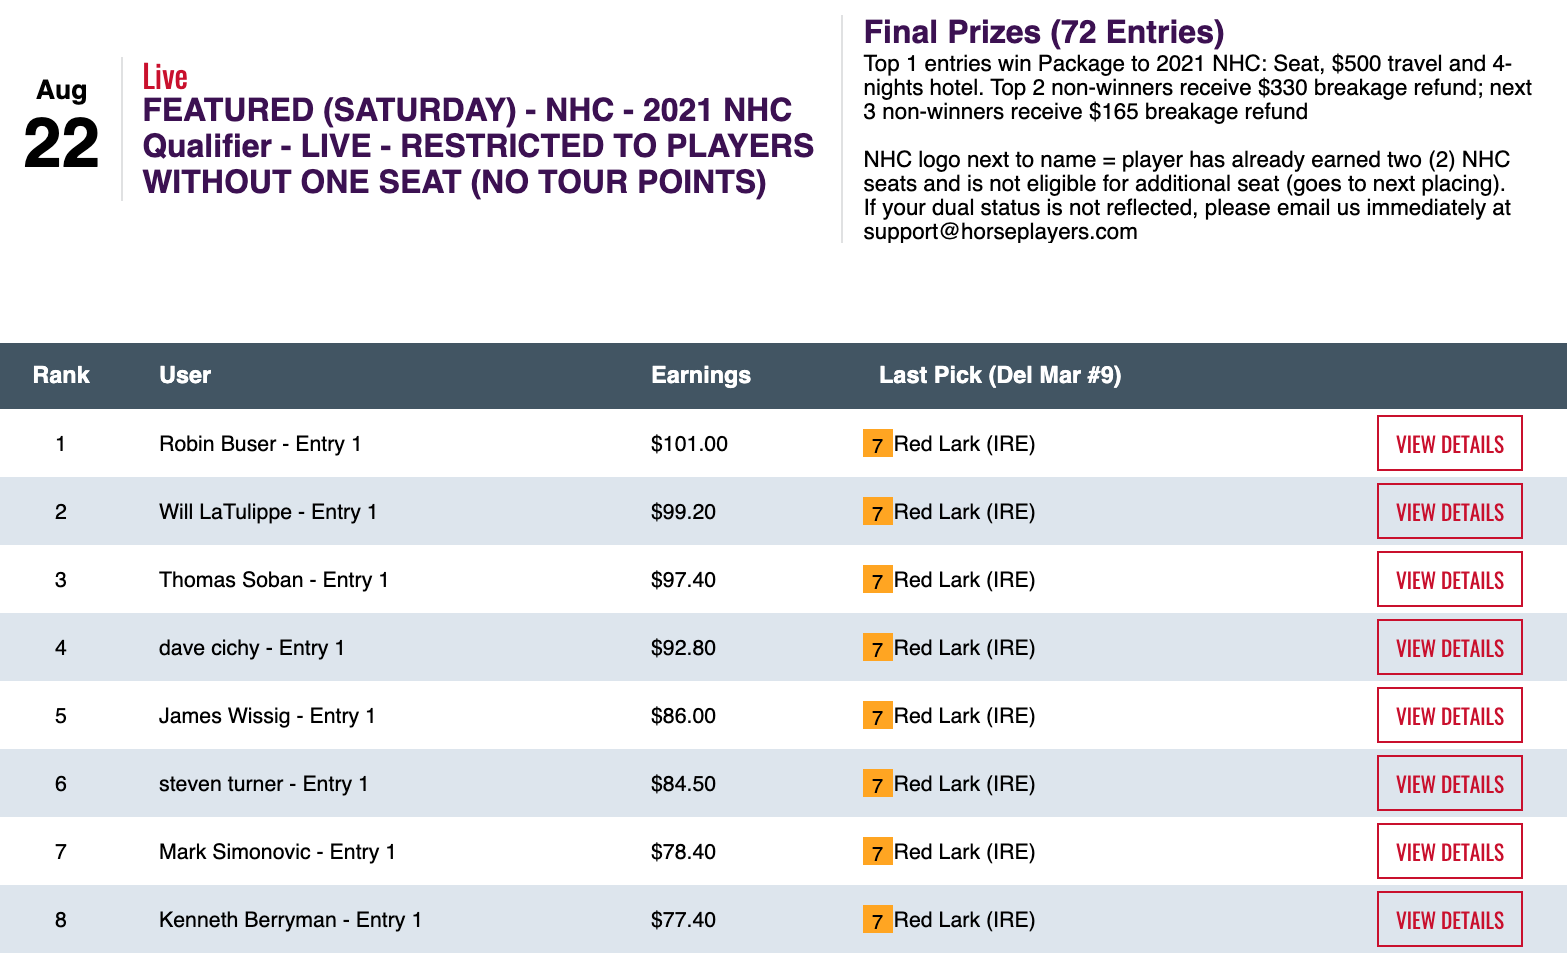Click the orange 7 badge for Thomas Soban
The image size is (1567, 958).
click(x=877, y=580)
